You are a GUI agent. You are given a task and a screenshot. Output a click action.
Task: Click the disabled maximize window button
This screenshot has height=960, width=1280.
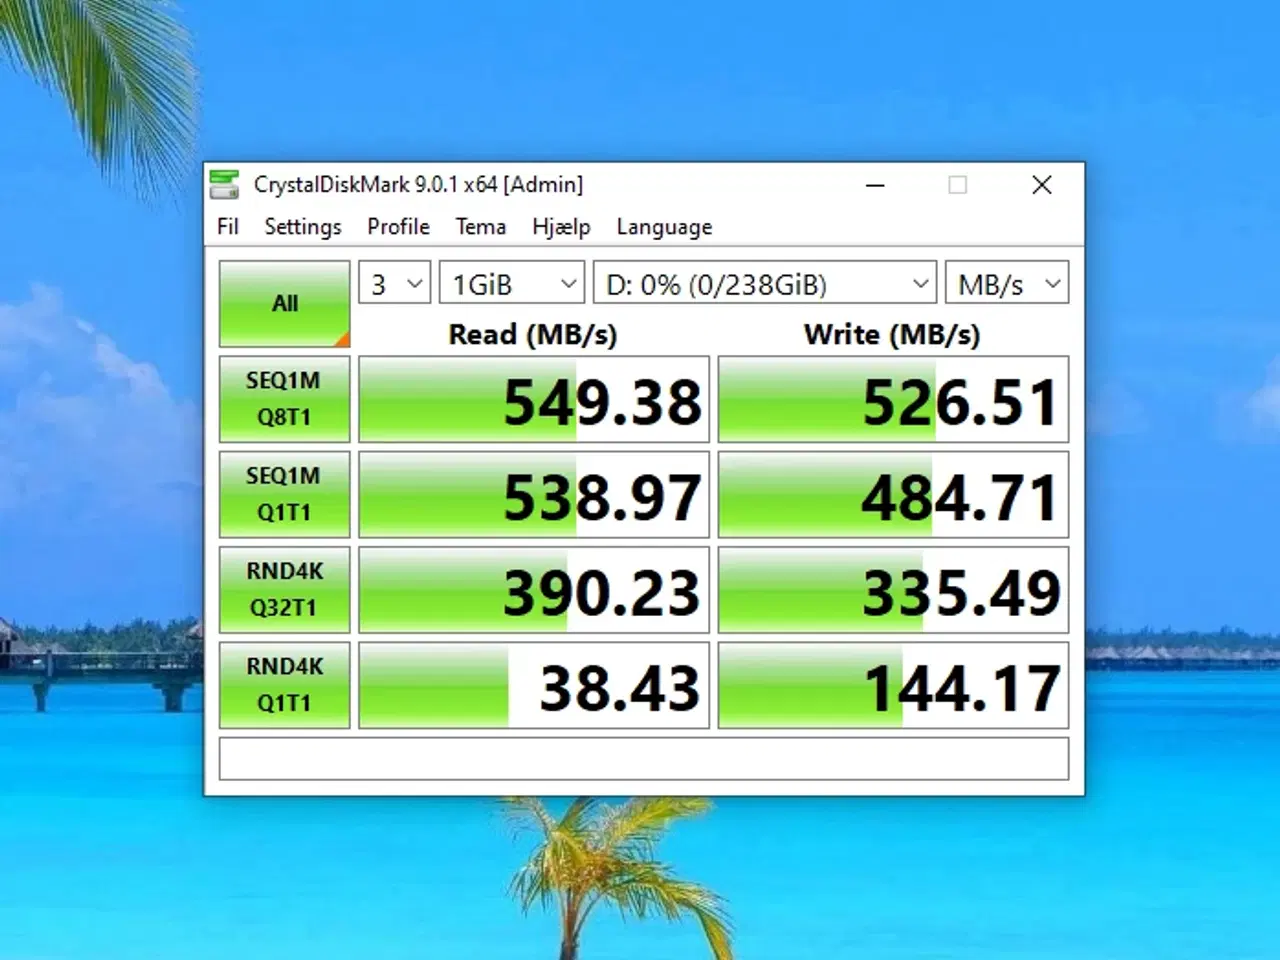click(x=957, y=185)
